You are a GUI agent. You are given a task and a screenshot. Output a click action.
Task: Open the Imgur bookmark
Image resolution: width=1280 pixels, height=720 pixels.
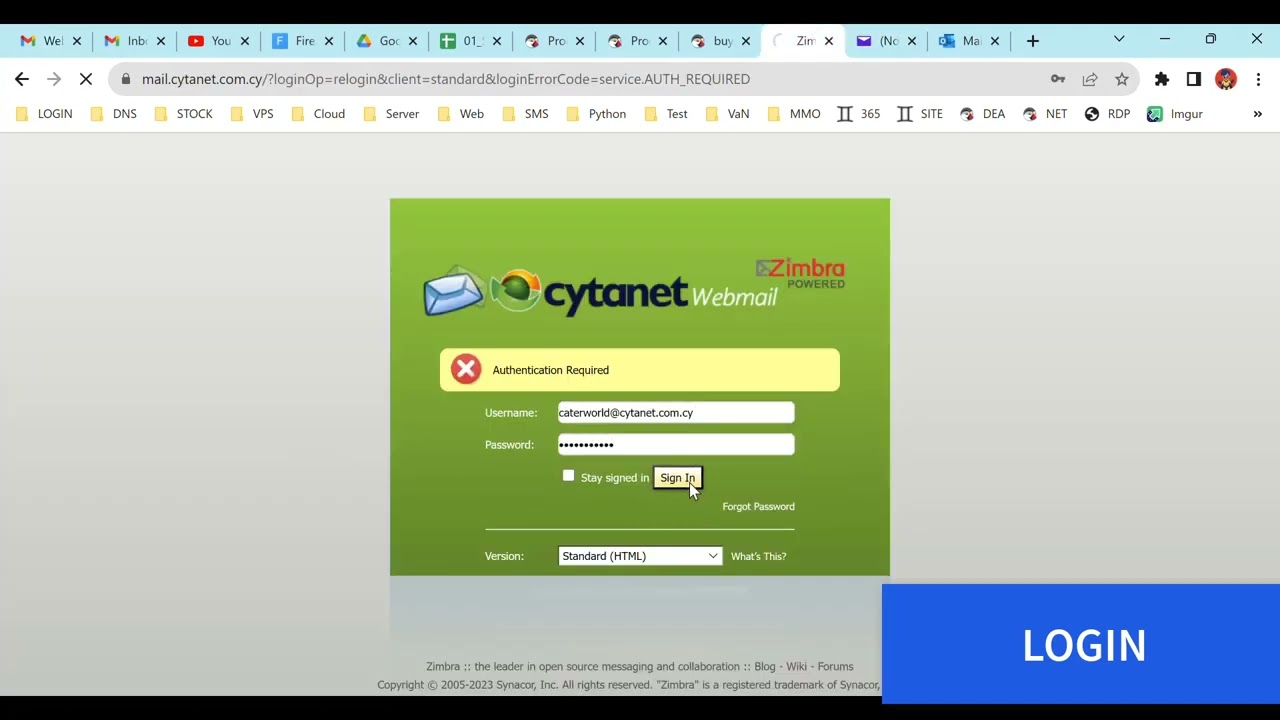[x=1174, y=114]
